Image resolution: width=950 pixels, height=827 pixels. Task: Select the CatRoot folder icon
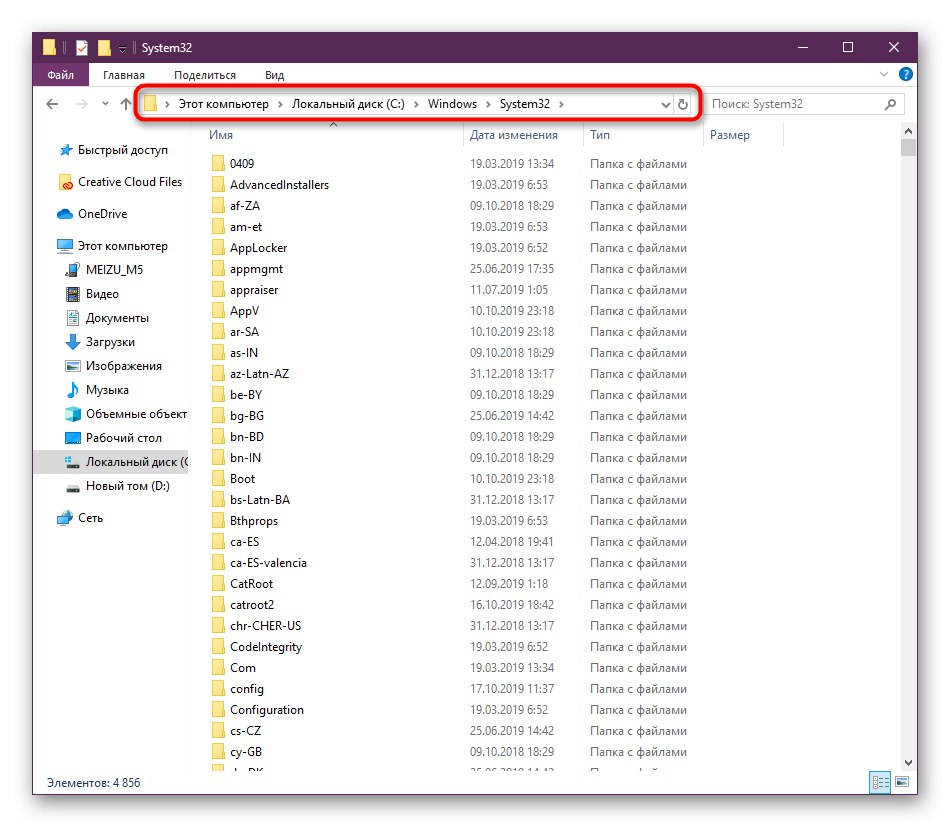(x=218, y=584)
